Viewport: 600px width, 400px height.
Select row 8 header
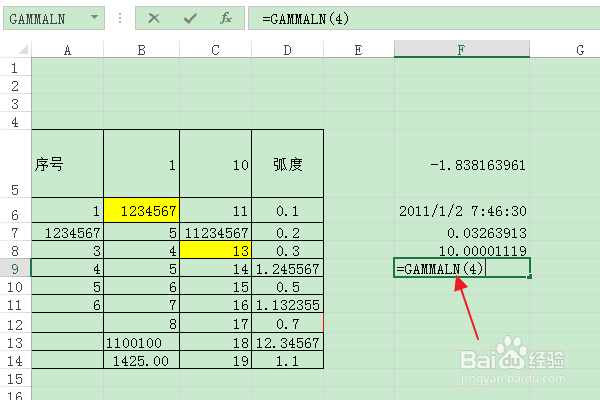click(x=15, y=250)
